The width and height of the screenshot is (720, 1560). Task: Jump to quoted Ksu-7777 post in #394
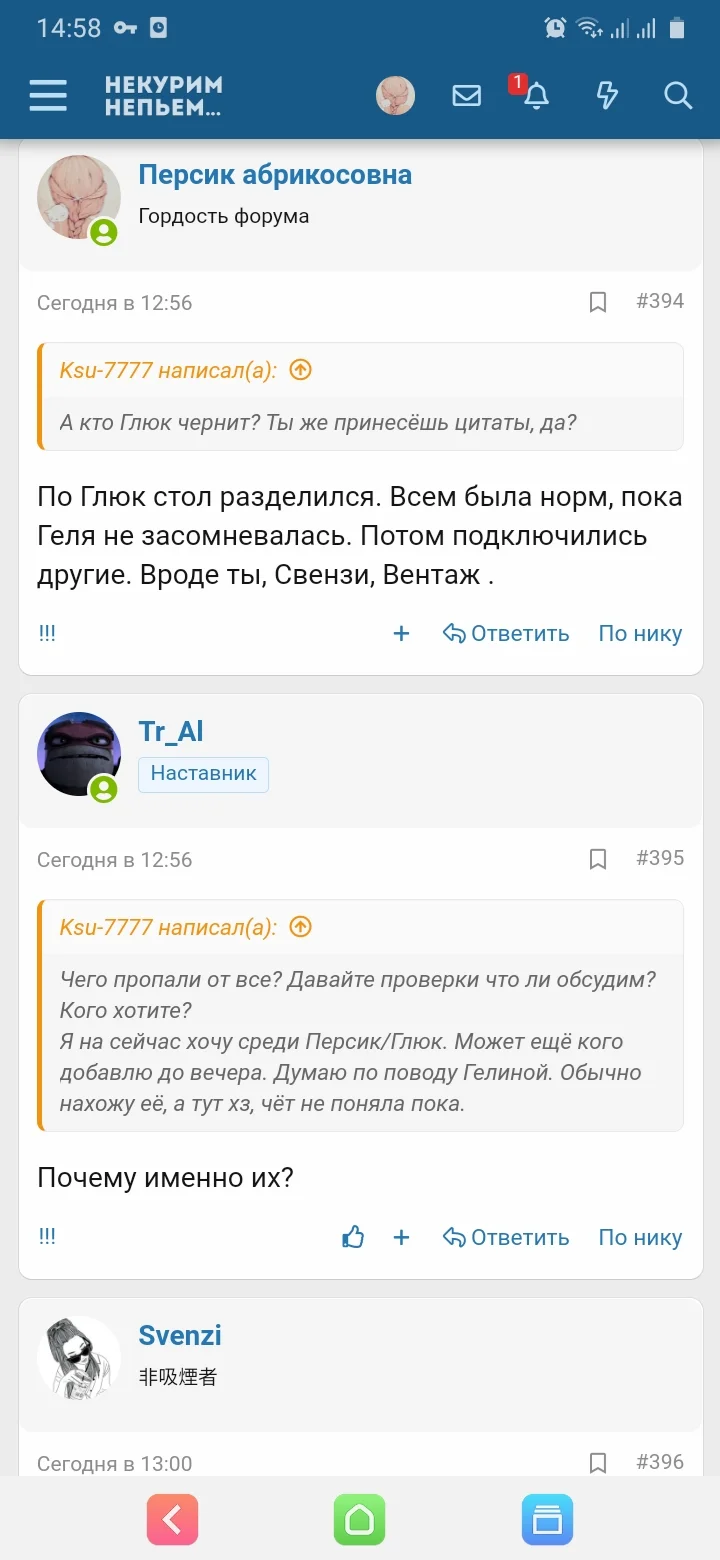300,370
